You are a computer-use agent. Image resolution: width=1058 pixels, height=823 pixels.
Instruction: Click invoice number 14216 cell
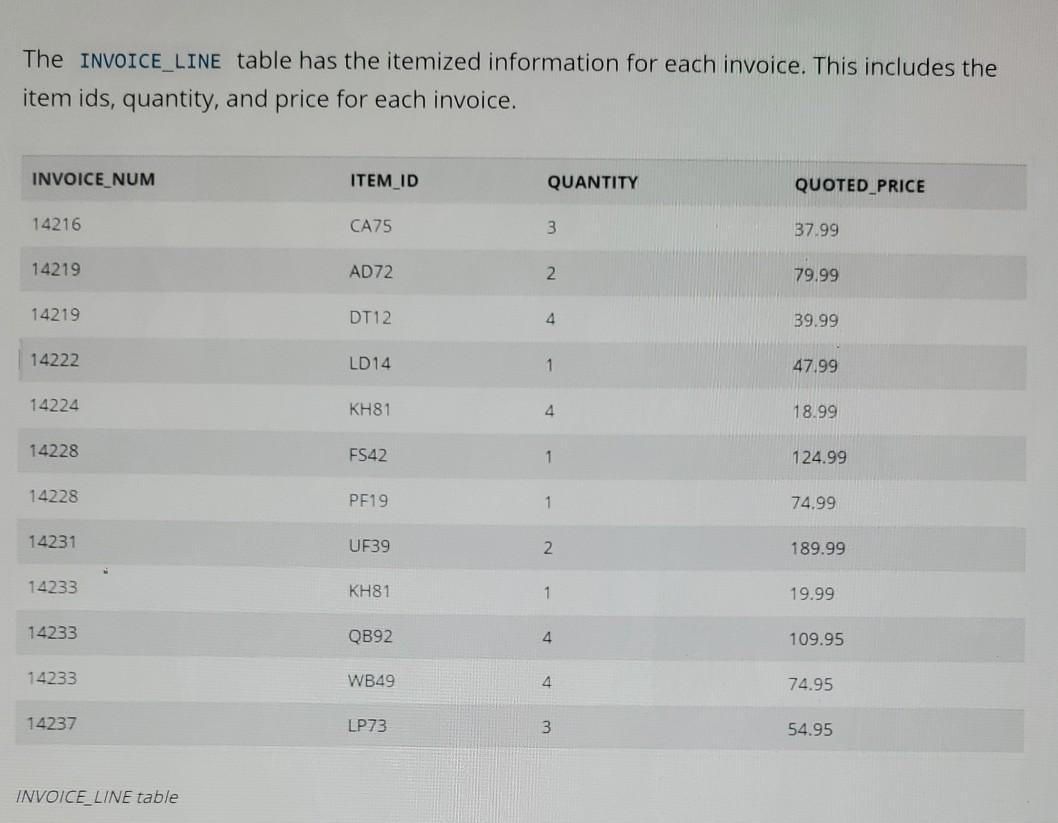(56, 225)
